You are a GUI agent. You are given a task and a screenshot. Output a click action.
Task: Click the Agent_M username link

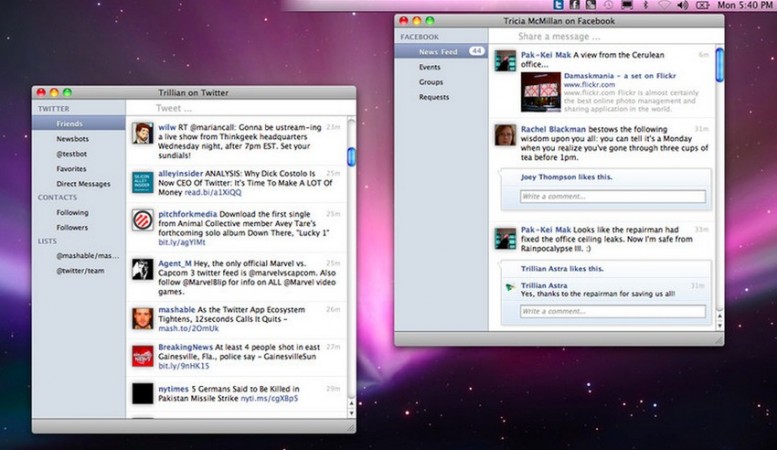[x=174, y=264]
